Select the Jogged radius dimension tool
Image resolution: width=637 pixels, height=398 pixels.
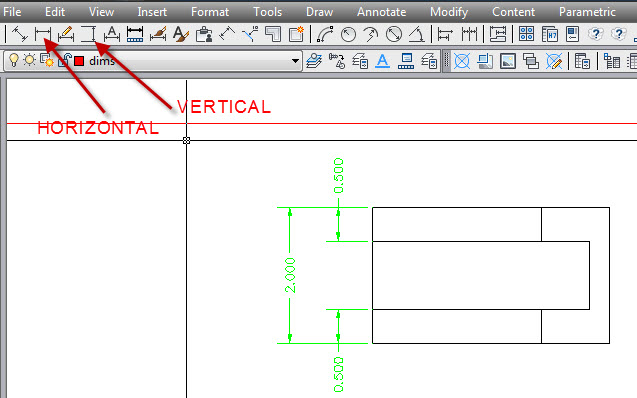coord(371,34)
